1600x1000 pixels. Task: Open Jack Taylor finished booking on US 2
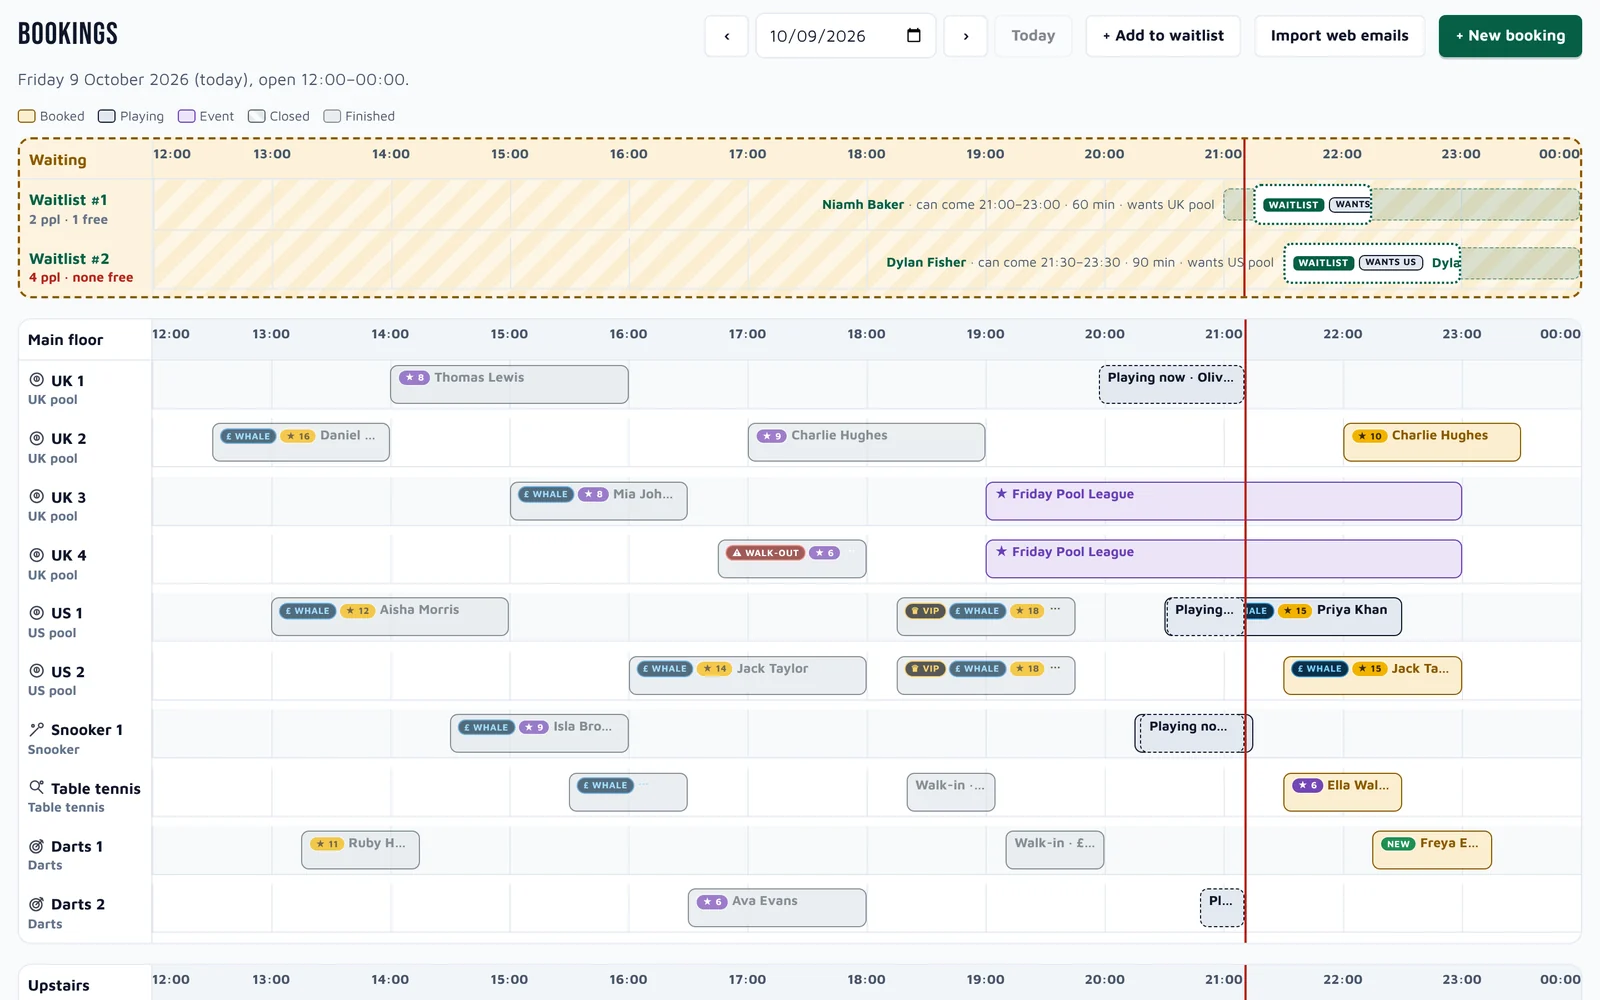click(748, 675)
